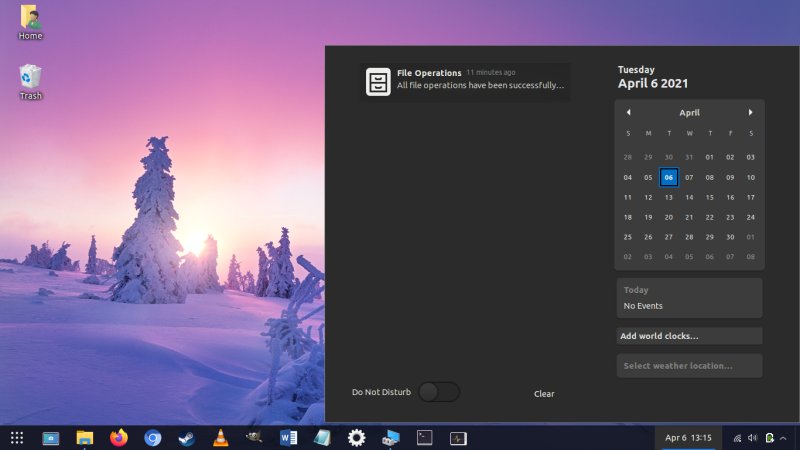This screenshot has width=800, height=450.
Task: Select April 15 in calendar
Action: 709,197
